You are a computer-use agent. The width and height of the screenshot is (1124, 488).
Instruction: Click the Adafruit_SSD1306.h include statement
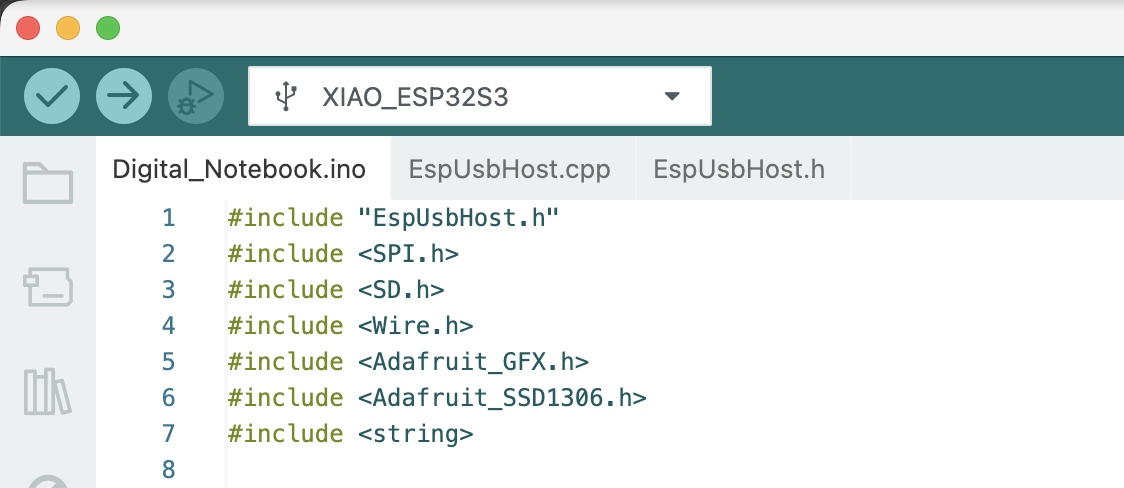coord(437,398)
